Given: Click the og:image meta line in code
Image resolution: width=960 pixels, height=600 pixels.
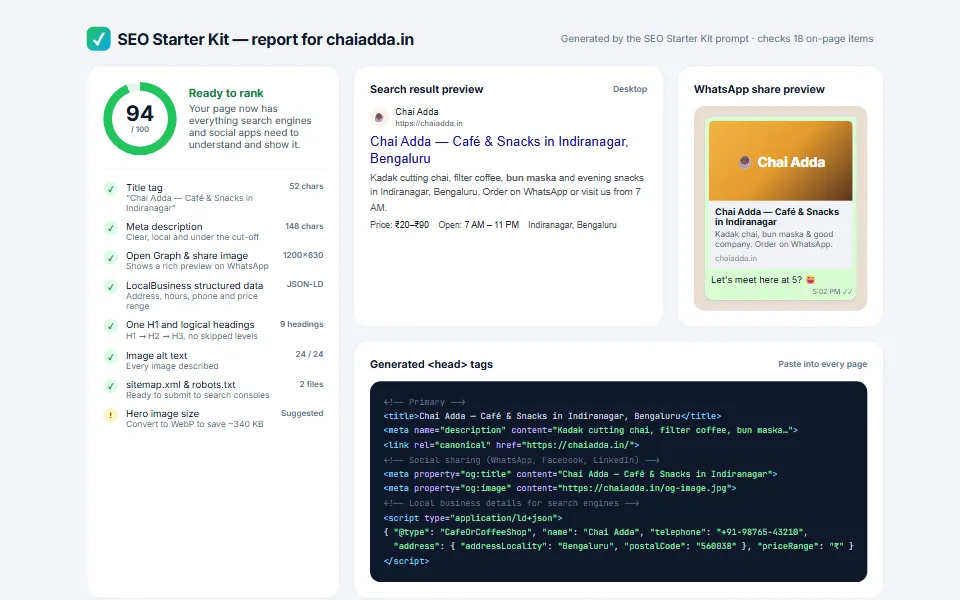Looking at the screenshot, I should (x=560, y=489).
